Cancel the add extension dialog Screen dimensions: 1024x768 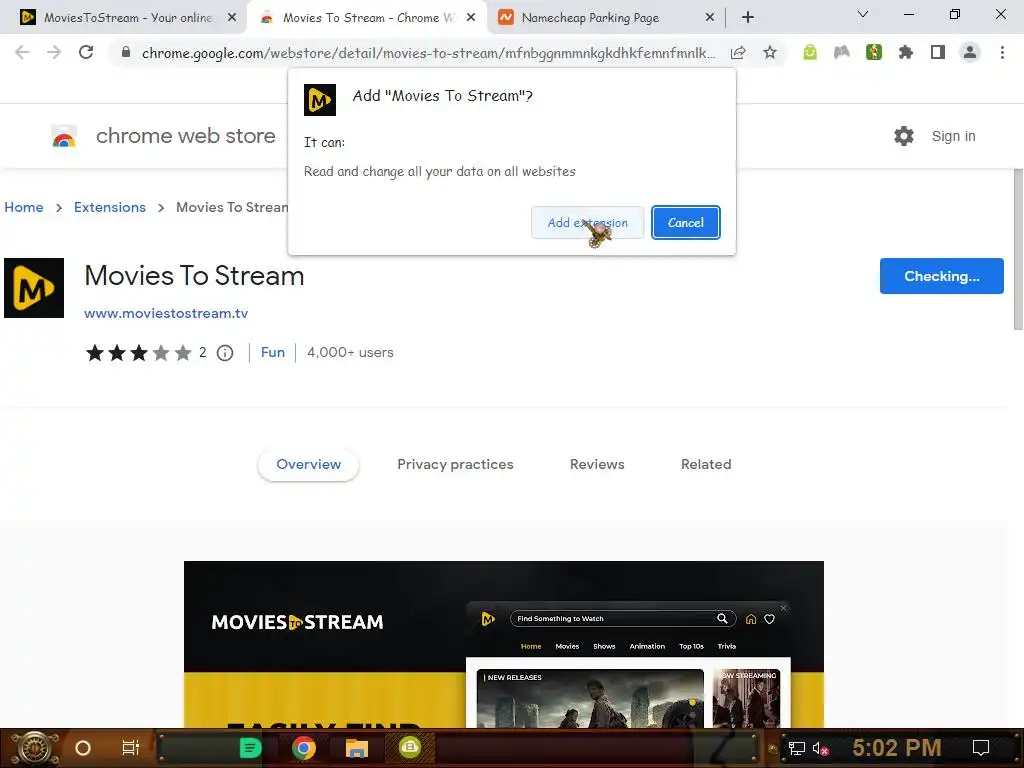click(686, 223)
